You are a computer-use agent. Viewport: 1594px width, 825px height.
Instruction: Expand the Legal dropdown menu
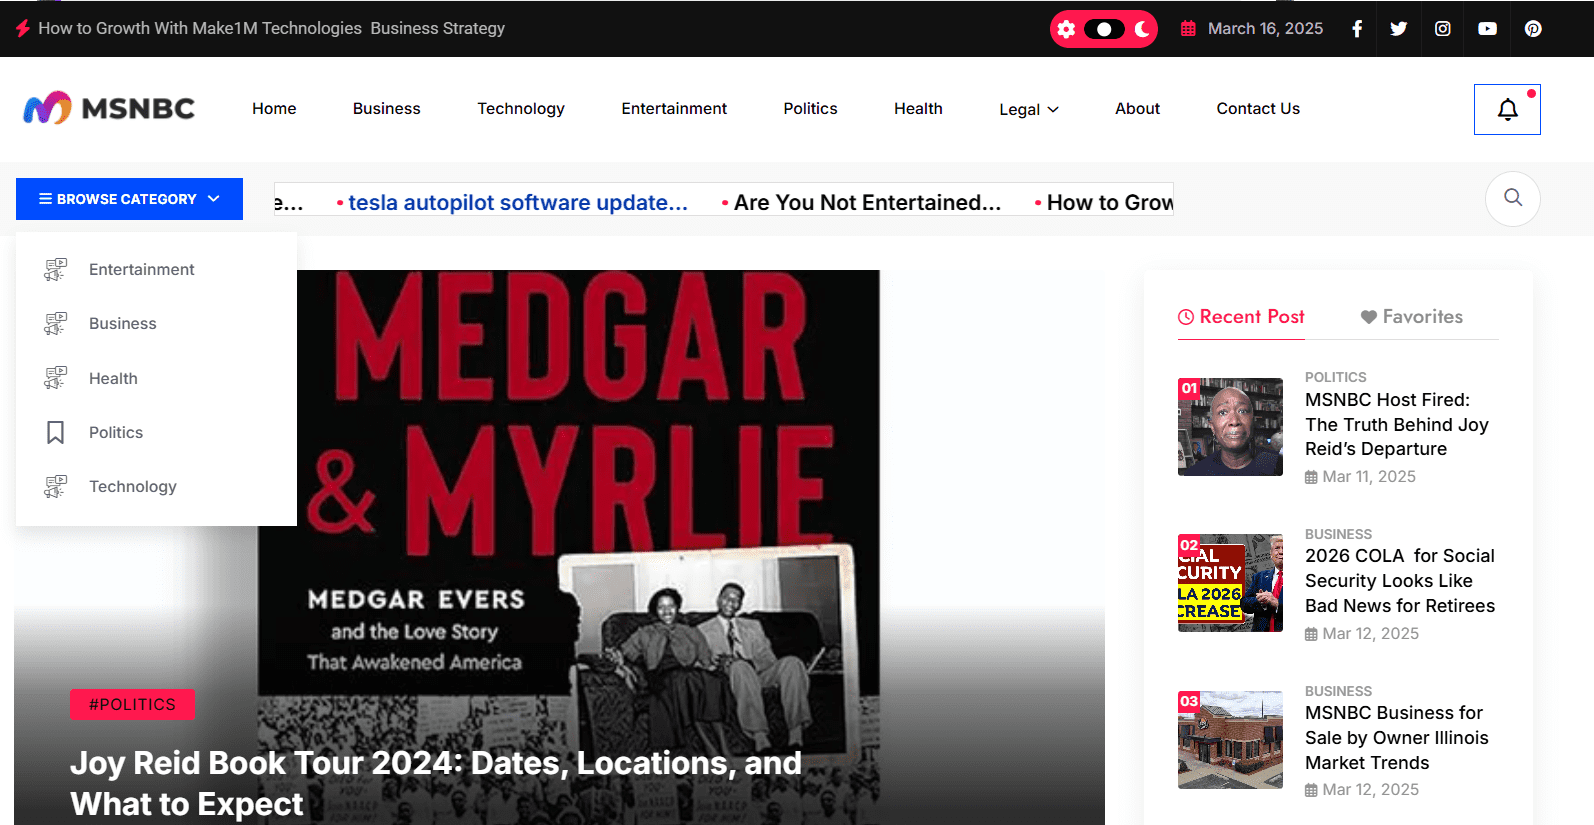[1028, 109]
